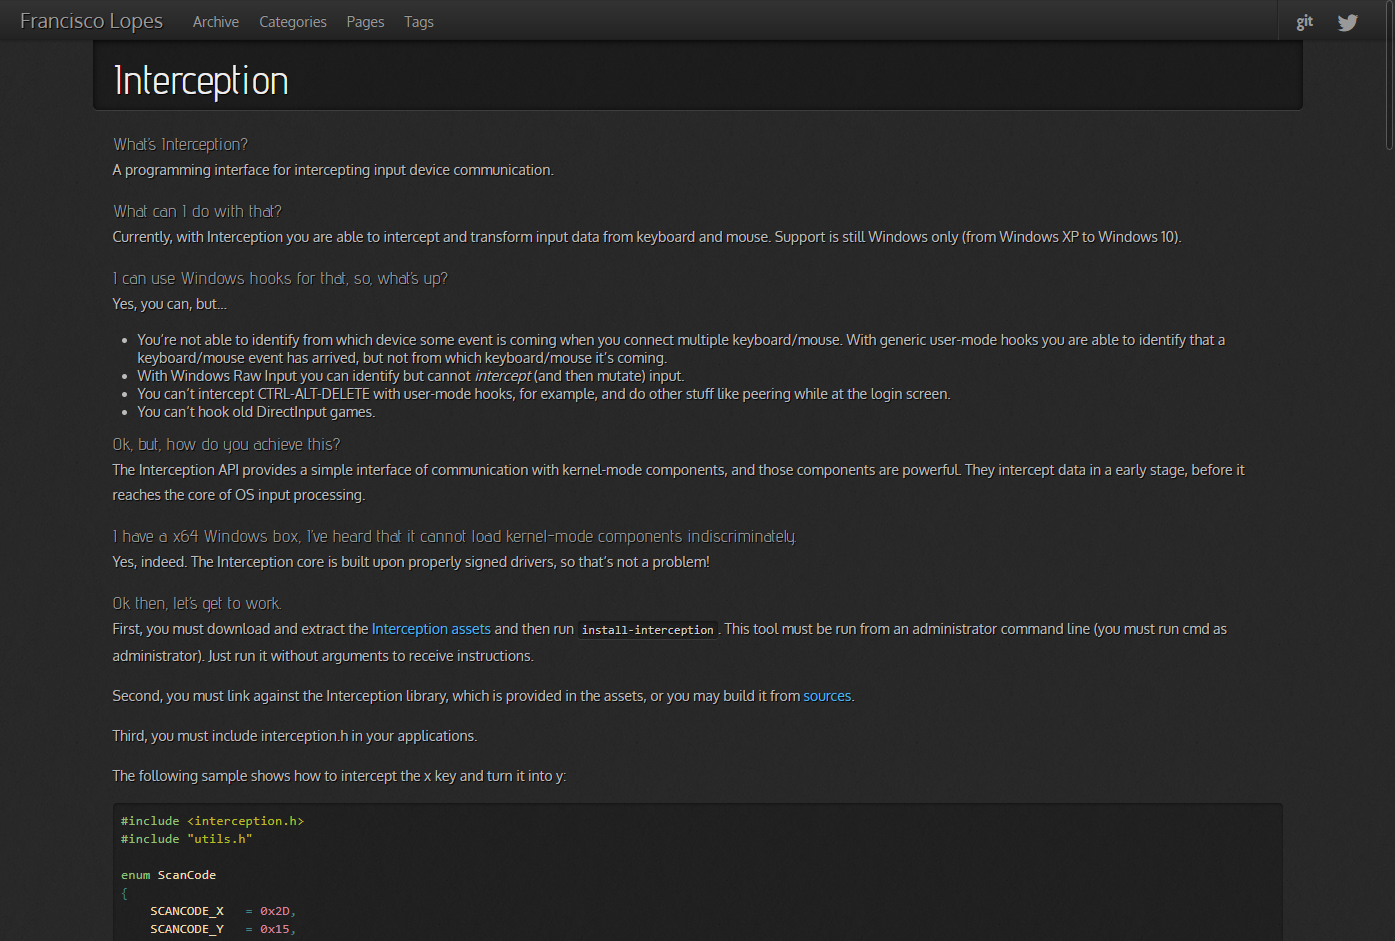This screenshot has width=1395, height=941.
Task: Click the text "Yes, you can, but…"
Action: [170, 304]
